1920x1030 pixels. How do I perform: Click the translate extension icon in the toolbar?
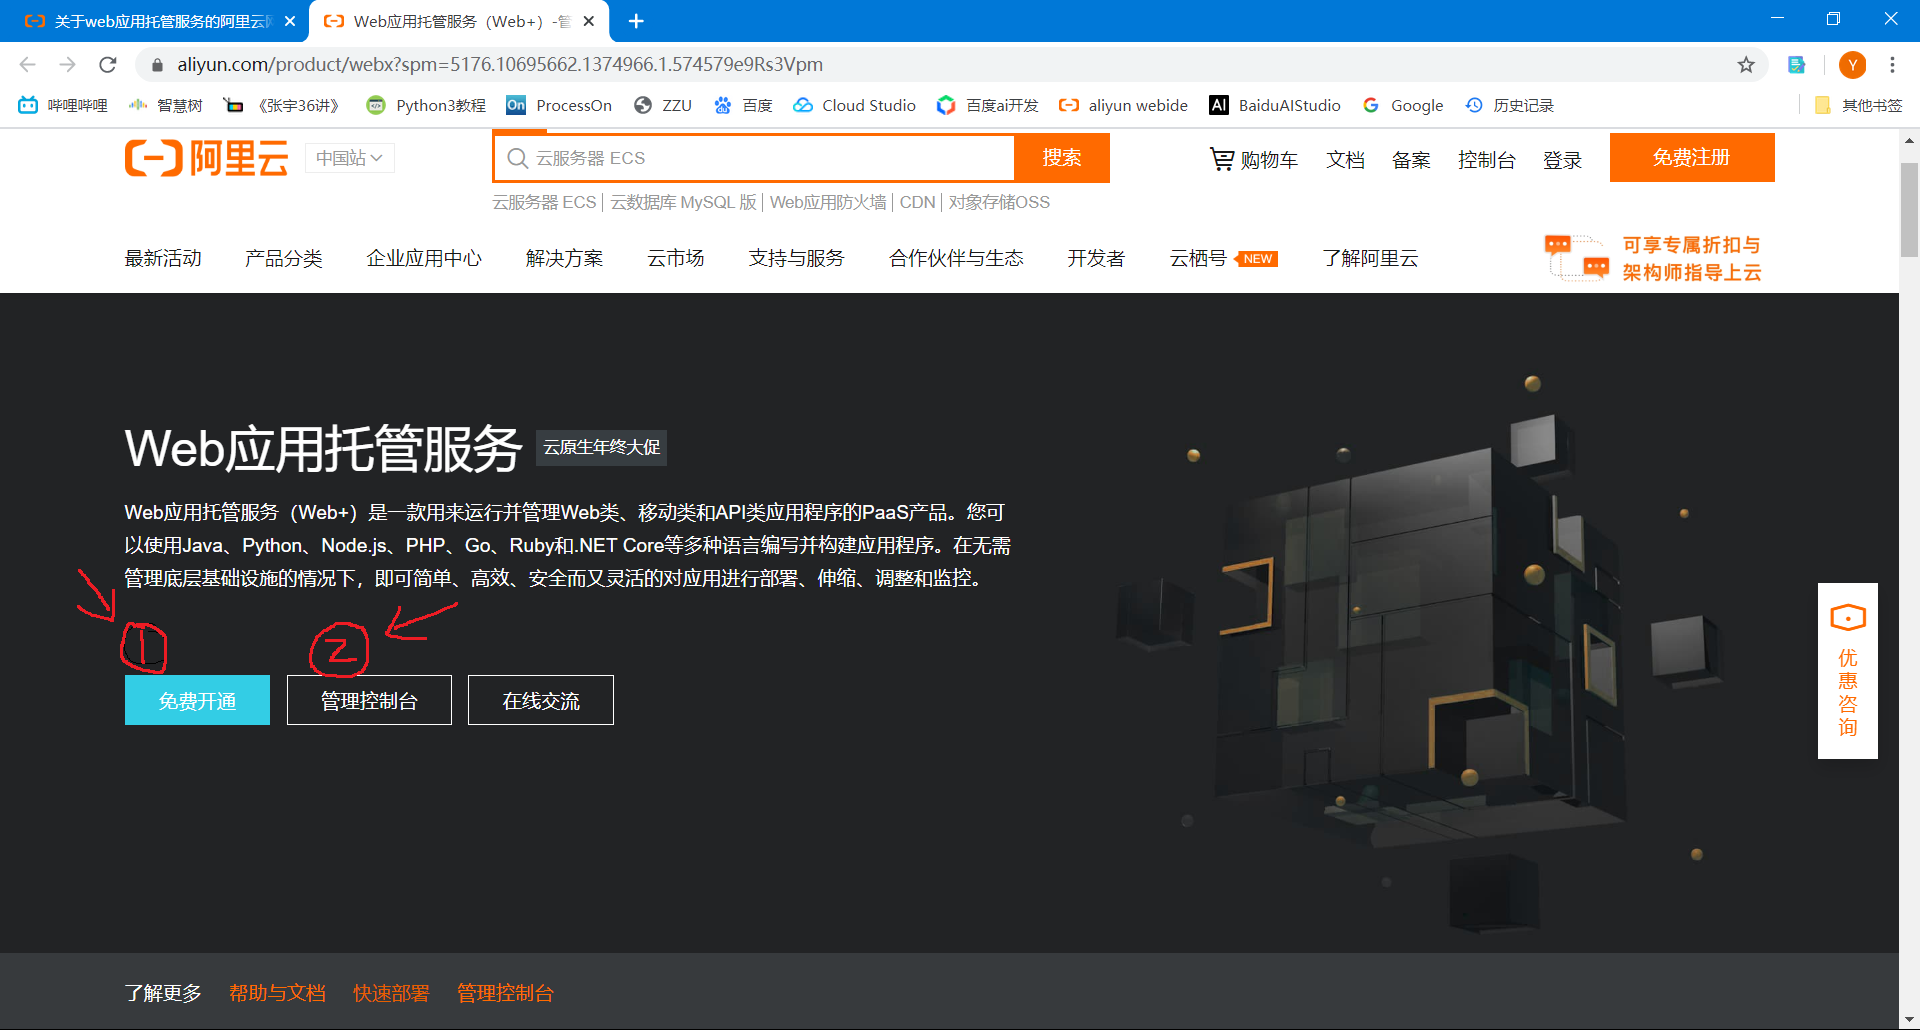[x=1797, y=65]
